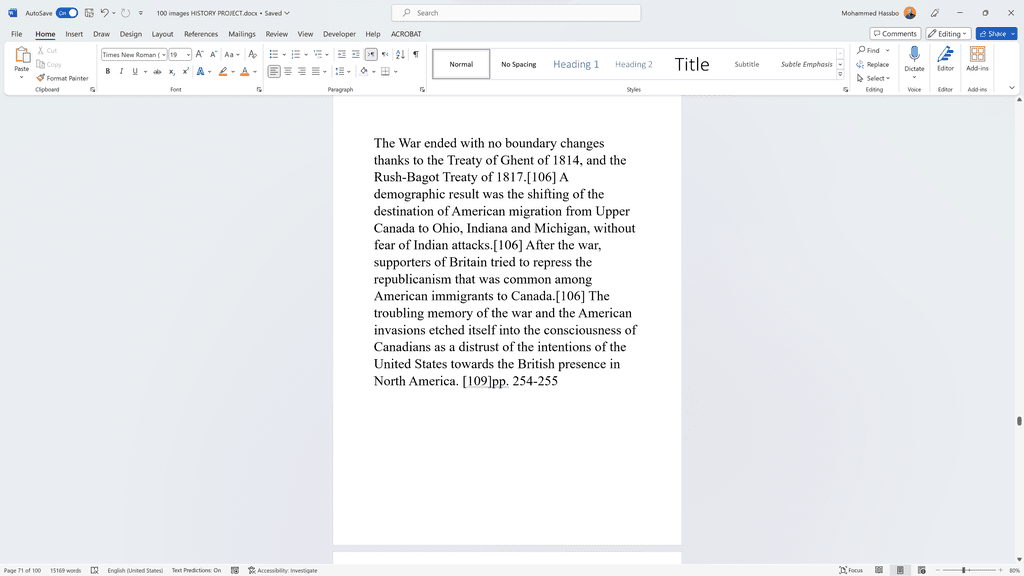Screen dimensions: 1024x576
Task: Expand the Styles gallery
Action: (840, 74)
